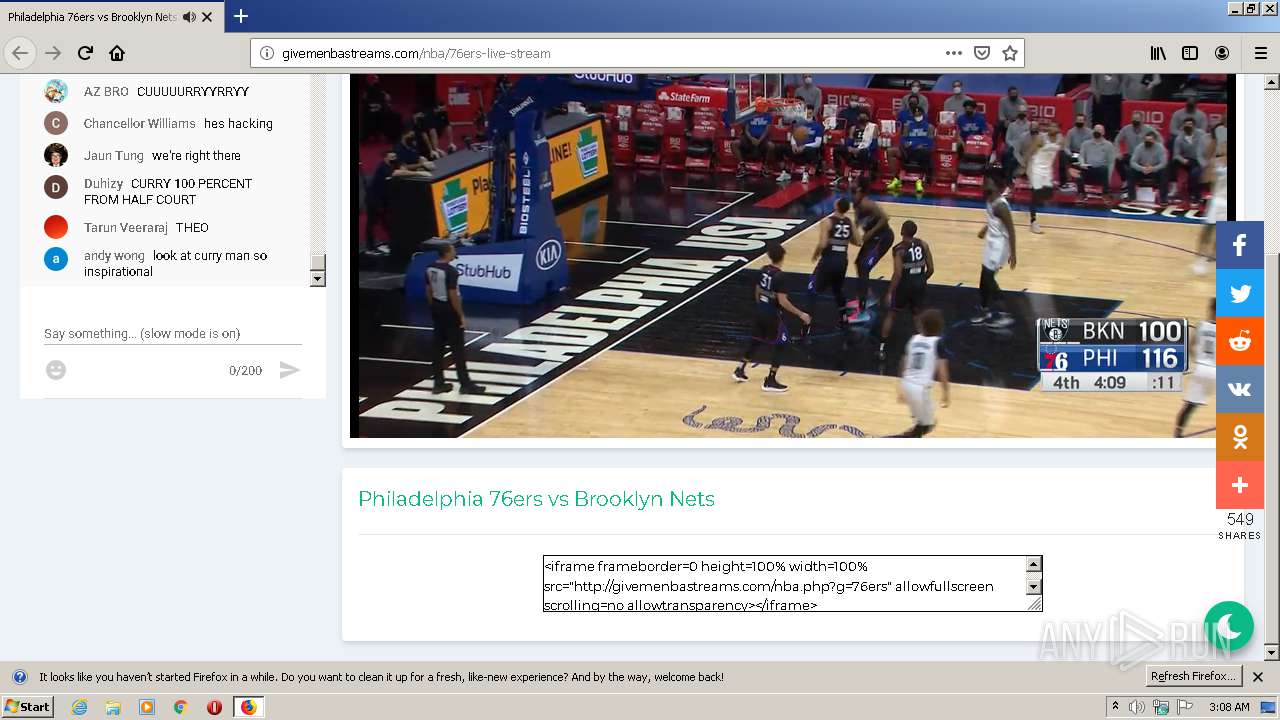The image size is (1280, 720).
Task: Open Opera from the taskbar
Action: coord(214,707)
